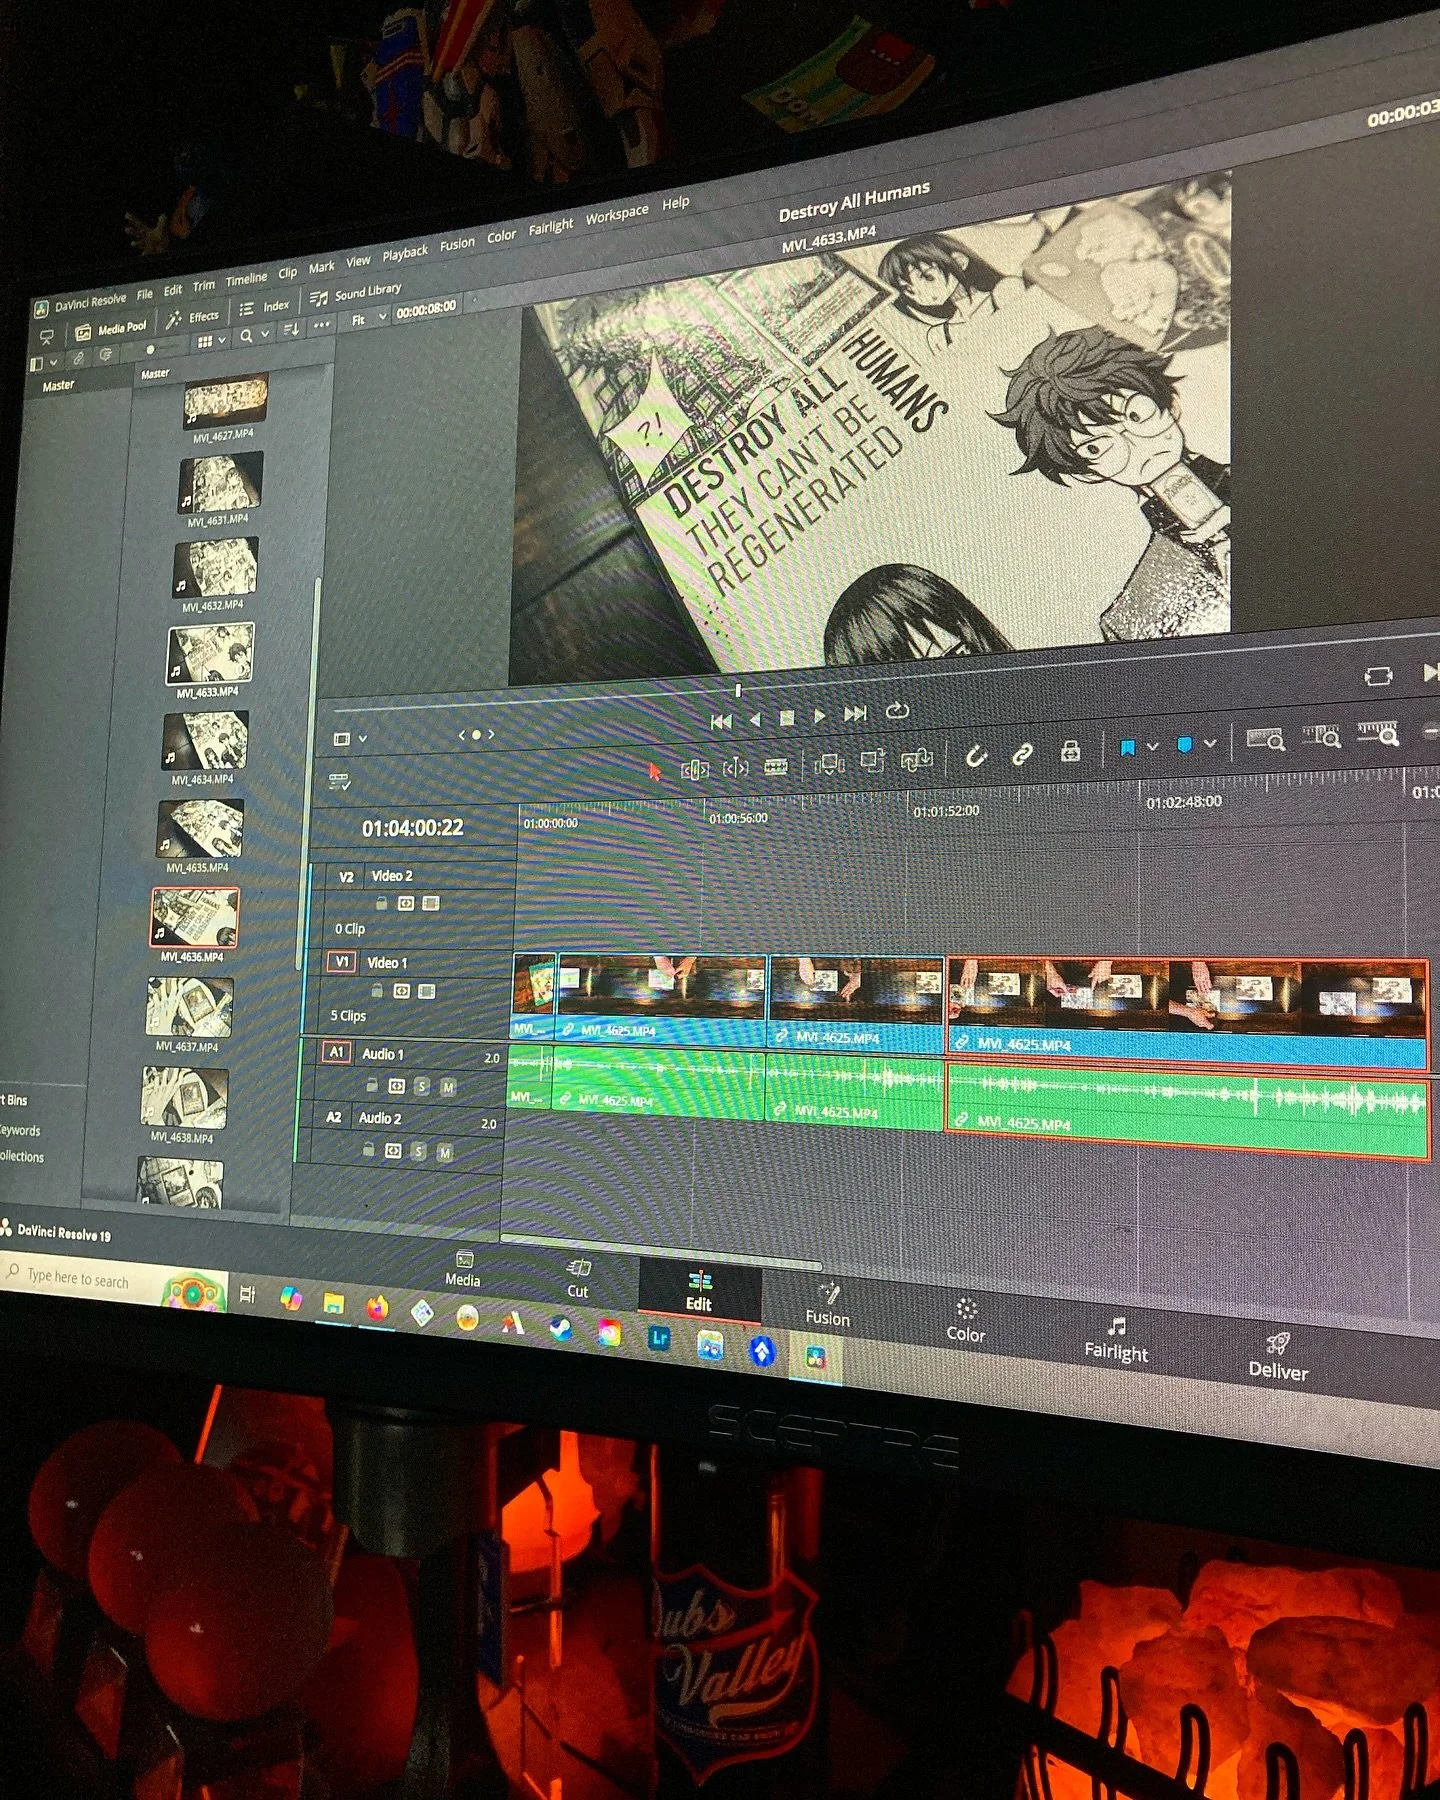Open the marker color dropdown arrow
1440x1800 pixels.
(x=1210, y=743)
